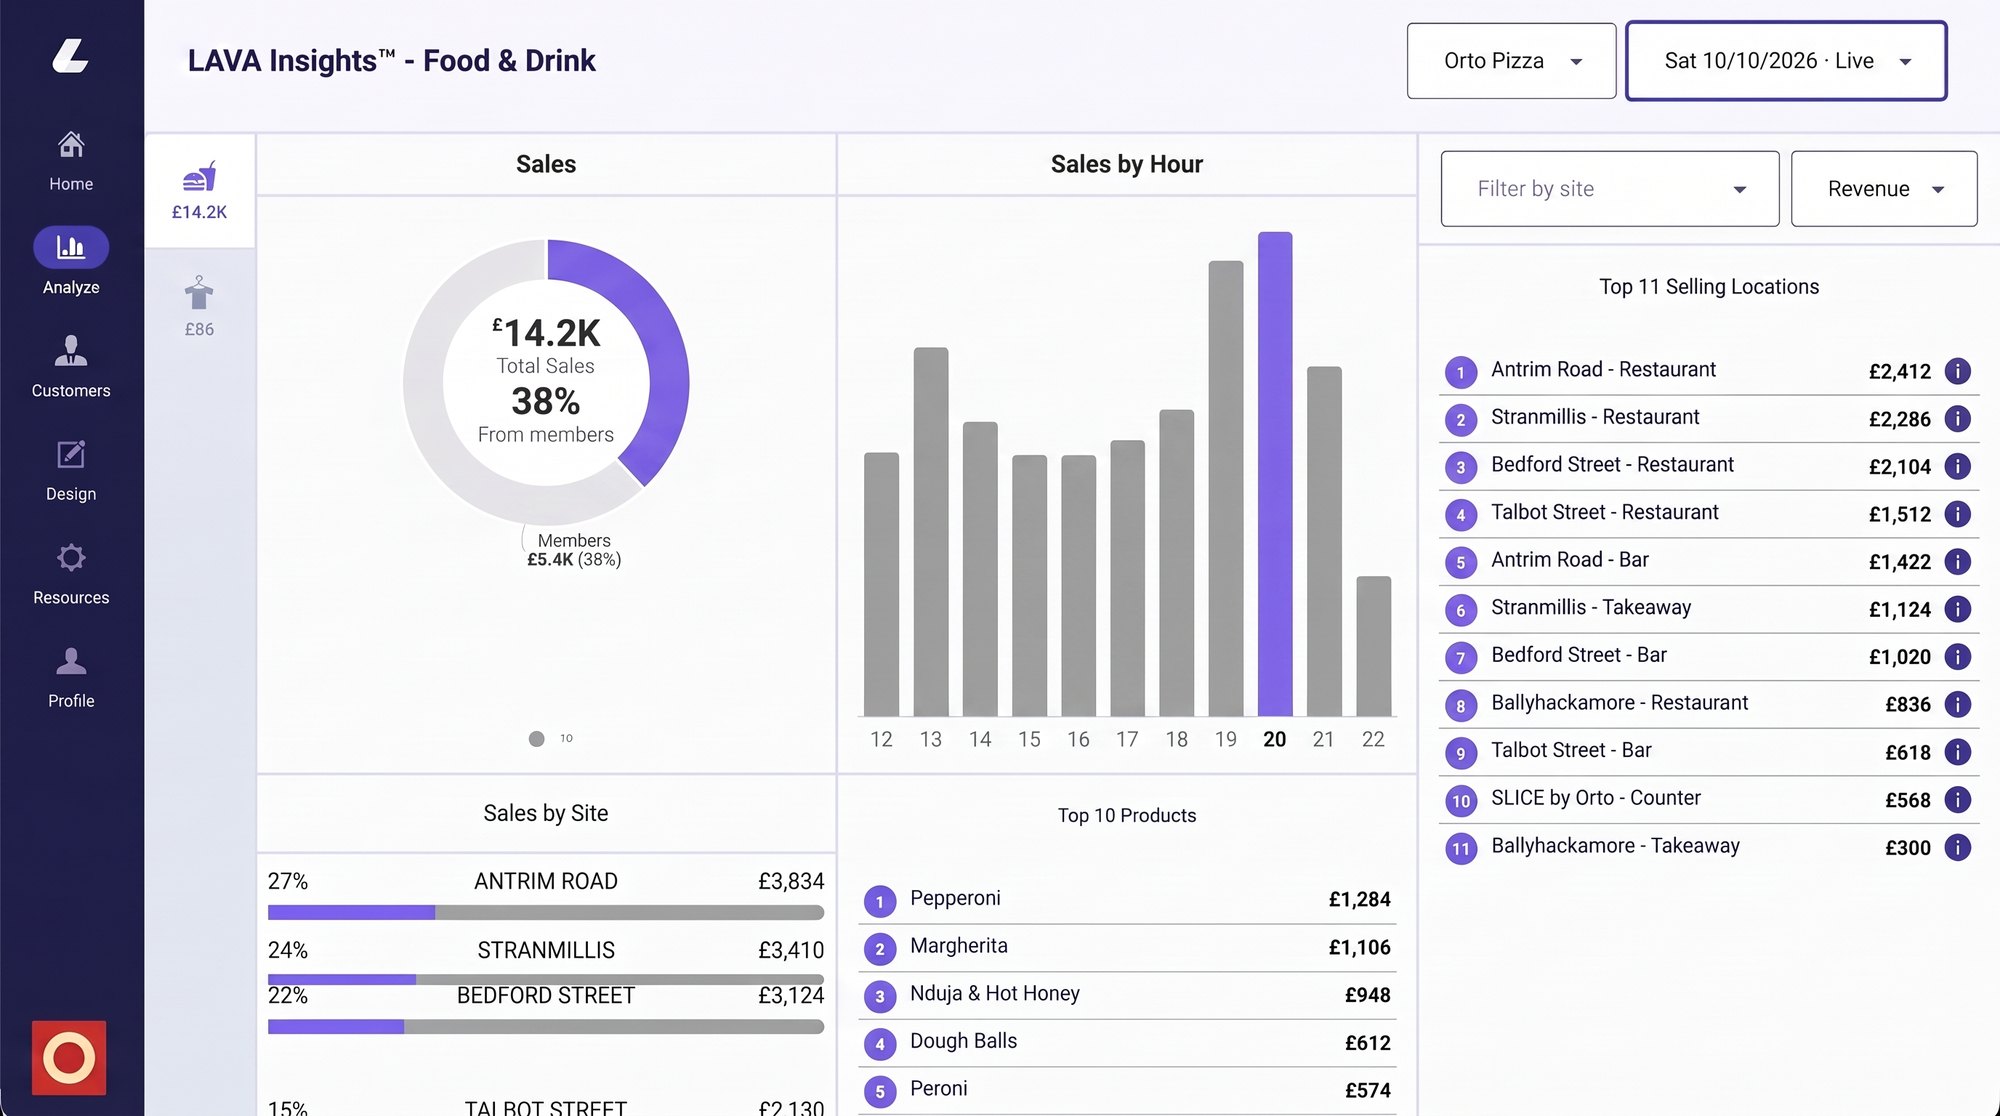This screenshot has width=2000, height=1116.
Task: Select Dough Balls product row
Action: 1127,1043
